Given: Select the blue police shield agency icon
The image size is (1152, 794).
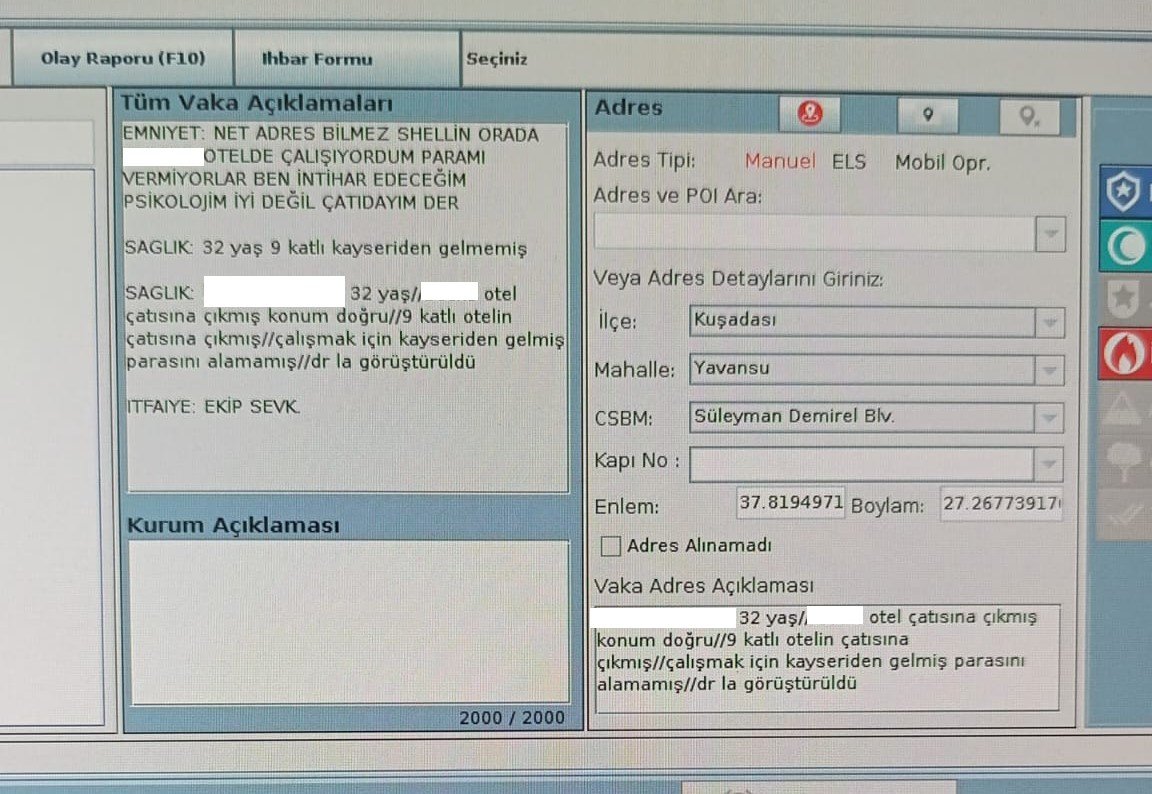Looking at the screenshot, I should tap(1125, 192).
